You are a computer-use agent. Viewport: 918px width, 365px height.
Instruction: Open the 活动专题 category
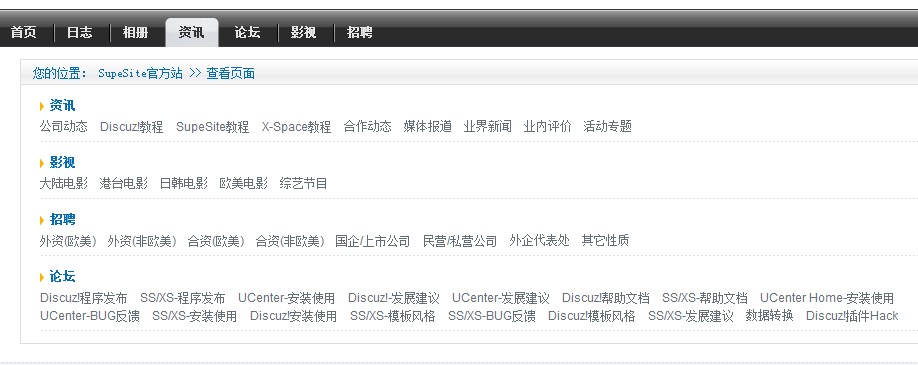point(608,126)
